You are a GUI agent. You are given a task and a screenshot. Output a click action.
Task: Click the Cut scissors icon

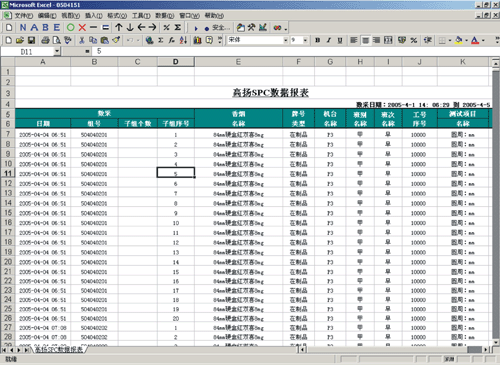pos(82,41)
